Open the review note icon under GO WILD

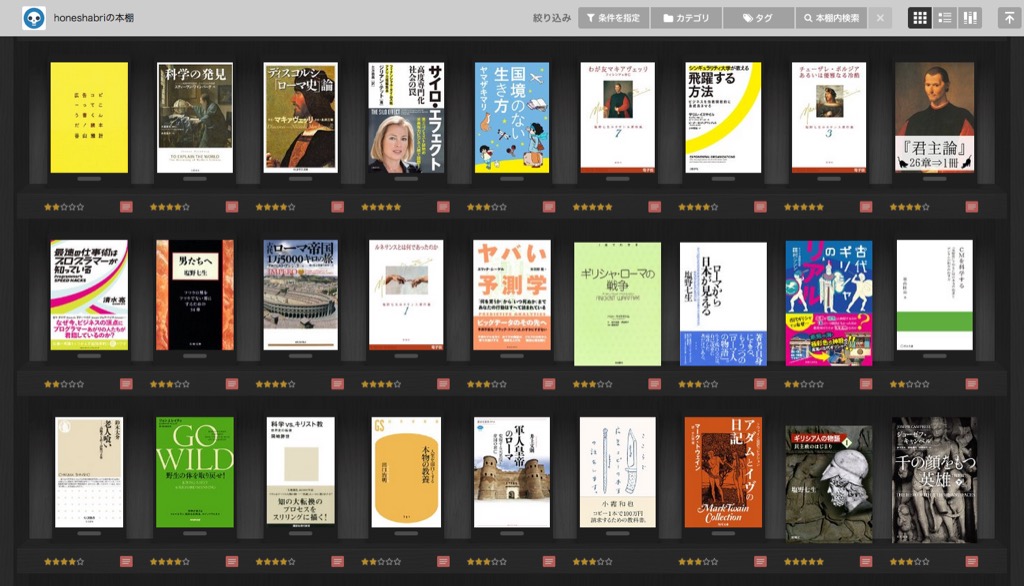coord(232,561)
